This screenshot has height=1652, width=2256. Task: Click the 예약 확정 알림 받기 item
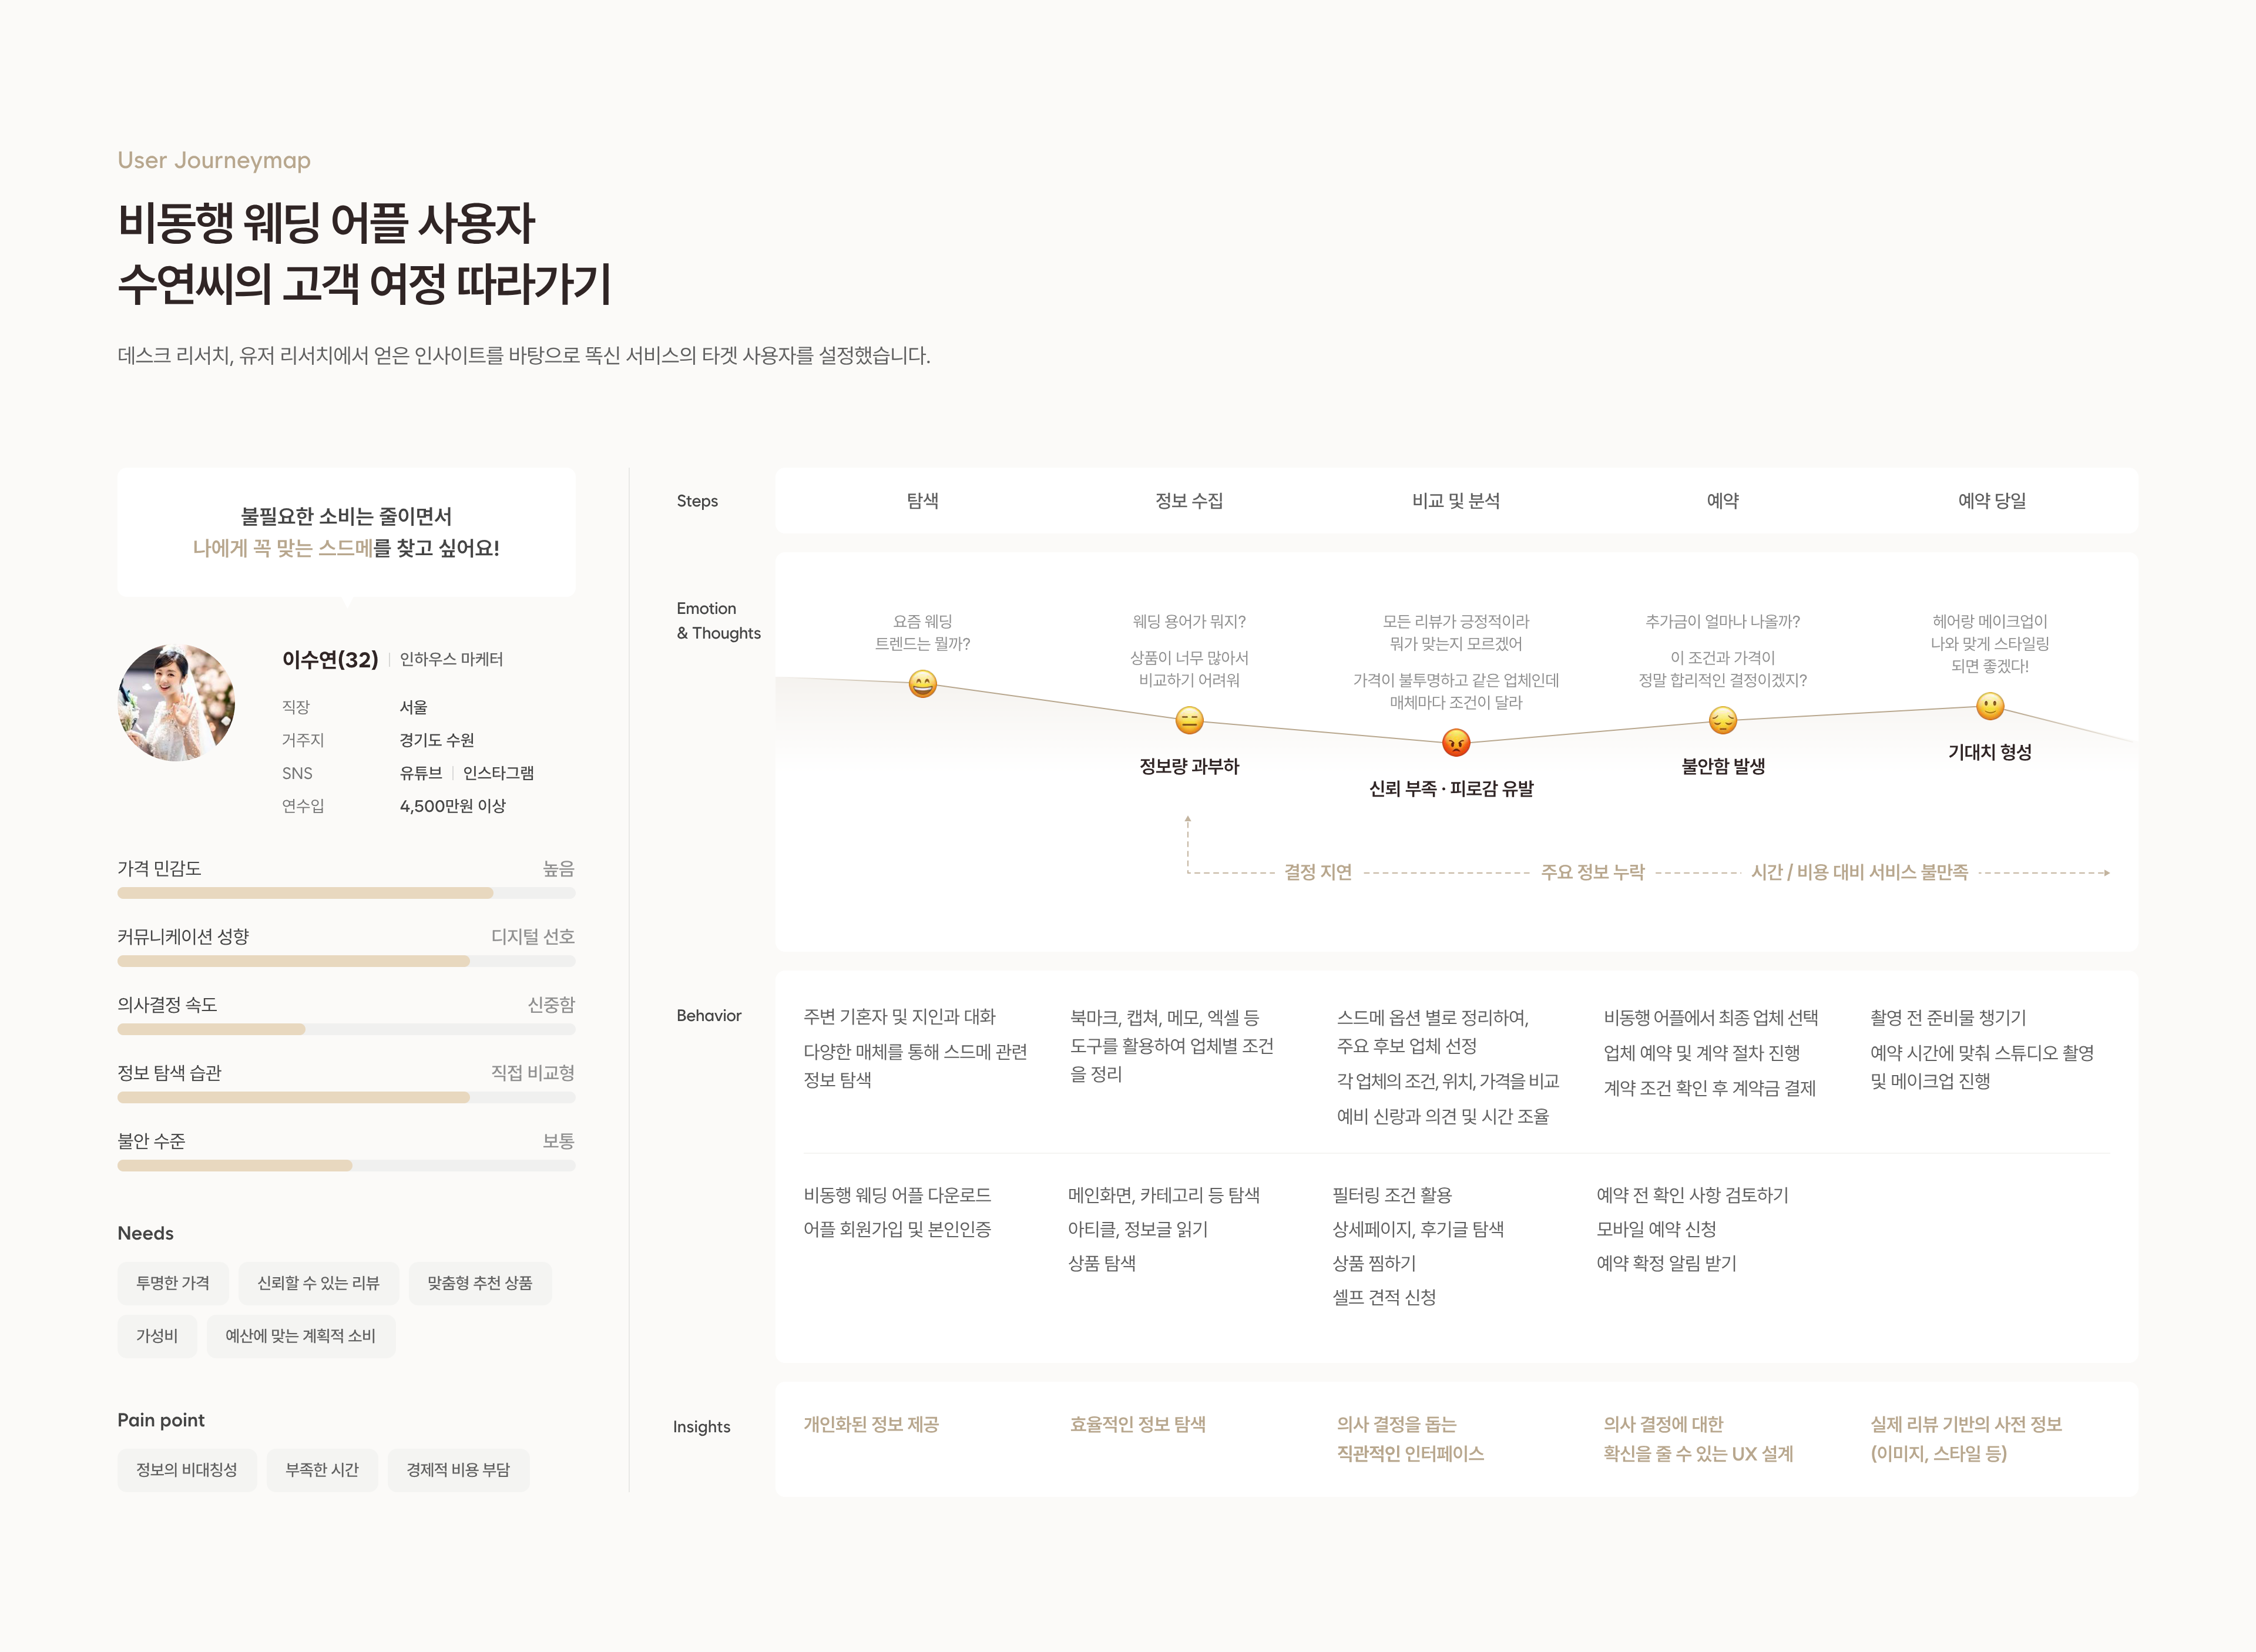pyautogui.click(x=1666, y=1263)
